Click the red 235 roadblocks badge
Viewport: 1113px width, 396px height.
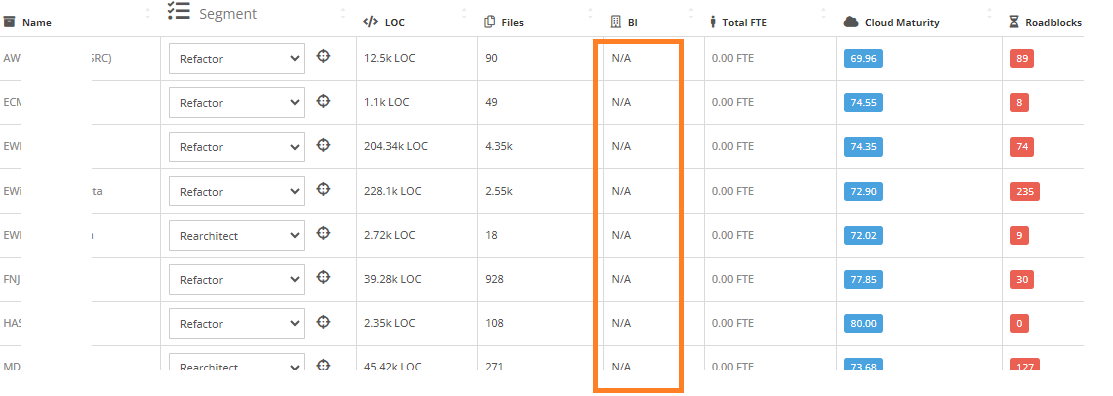click(1024, 191)
